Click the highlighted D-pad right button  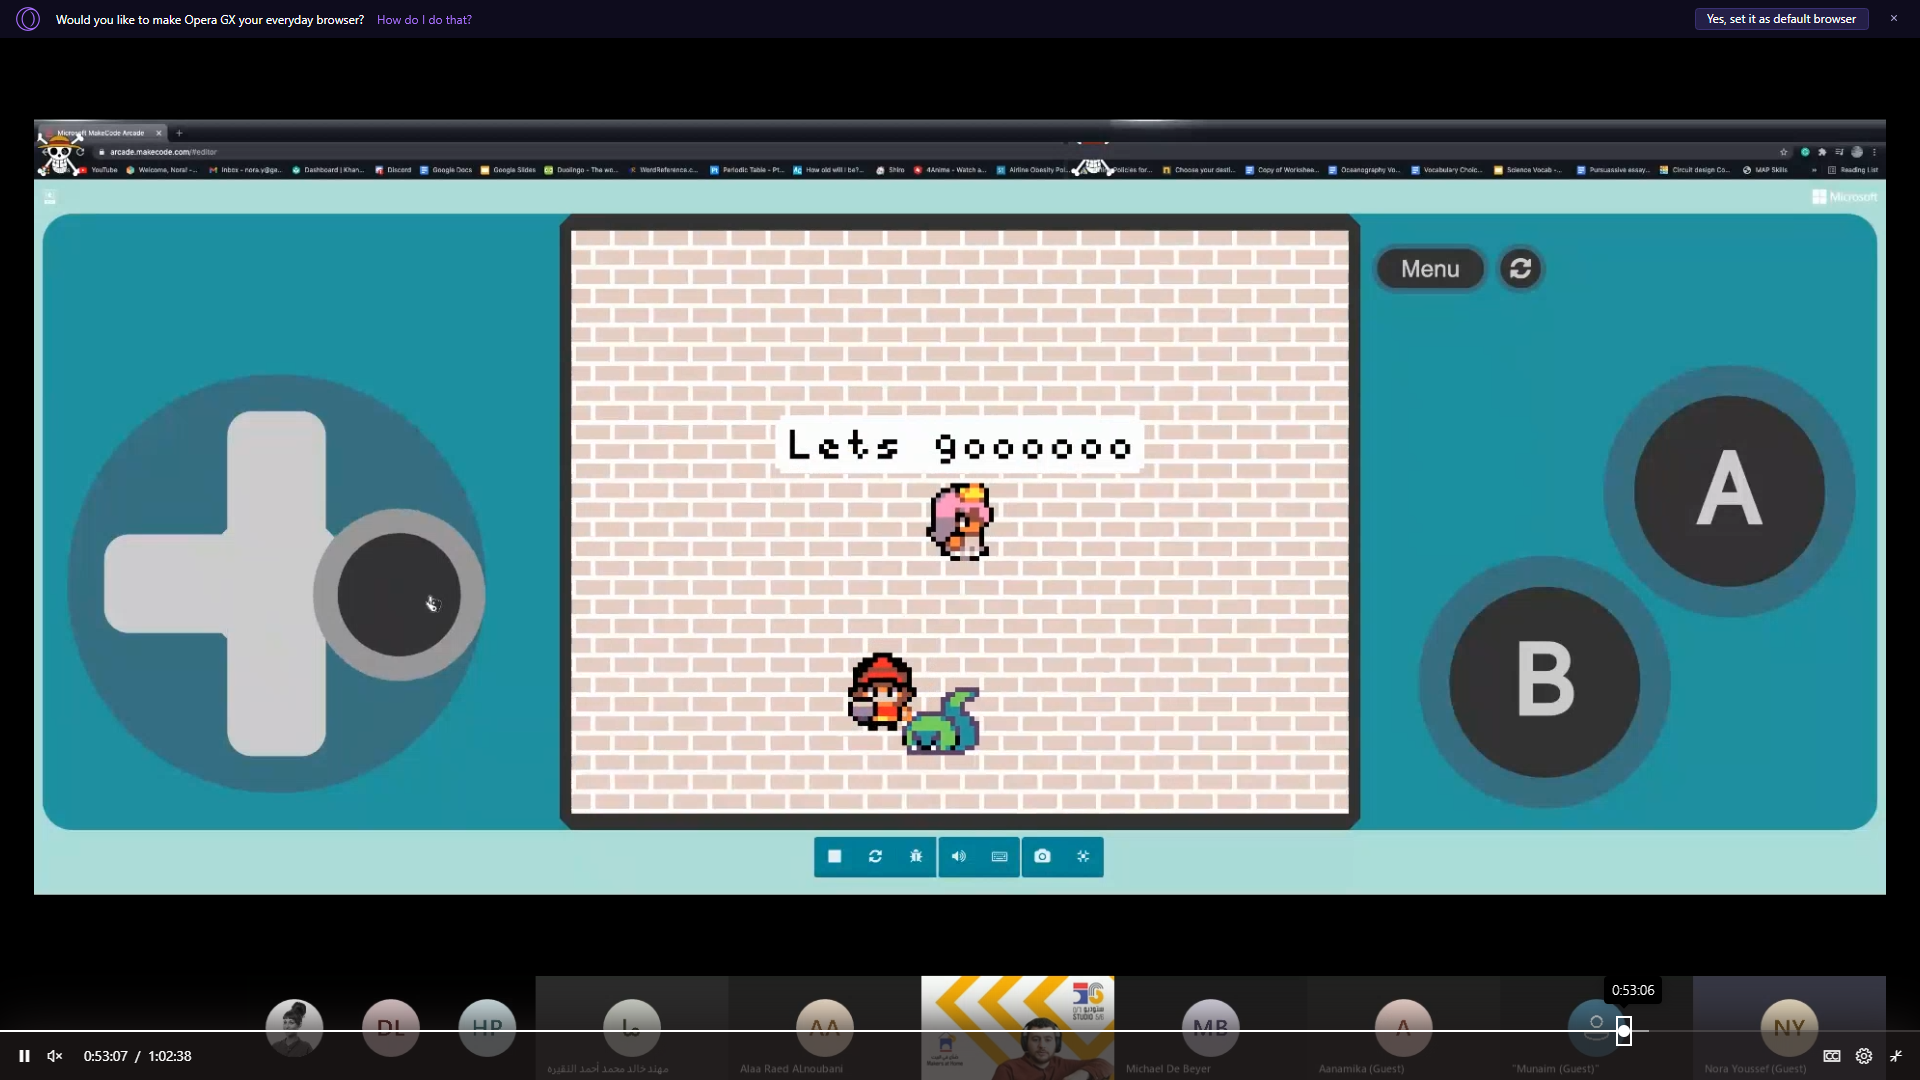[399, 595]
